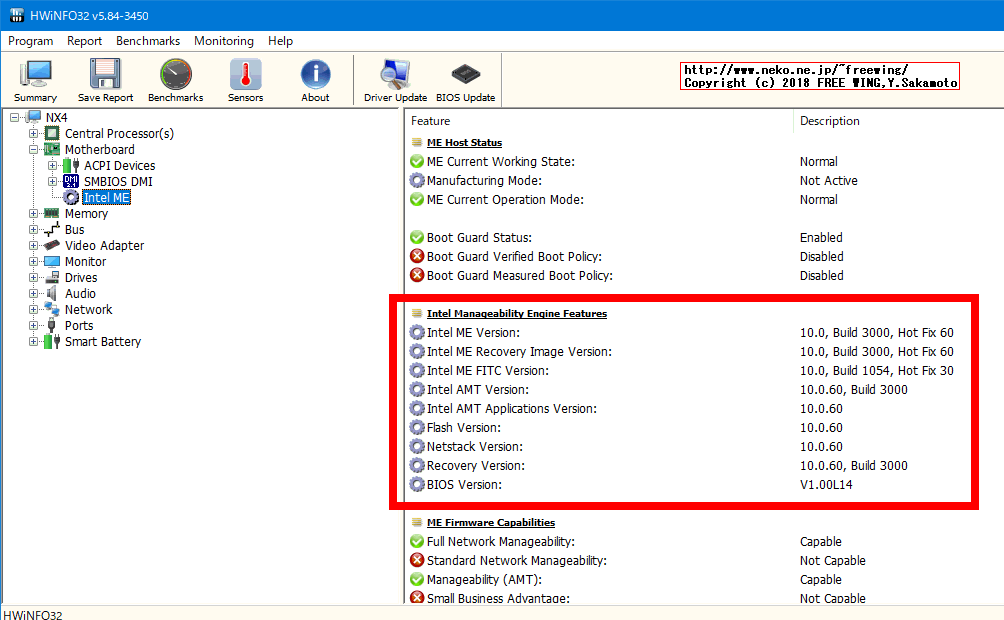Click the BIOS Update chip icon
The image size is (1004, 620).
(465, 80)
